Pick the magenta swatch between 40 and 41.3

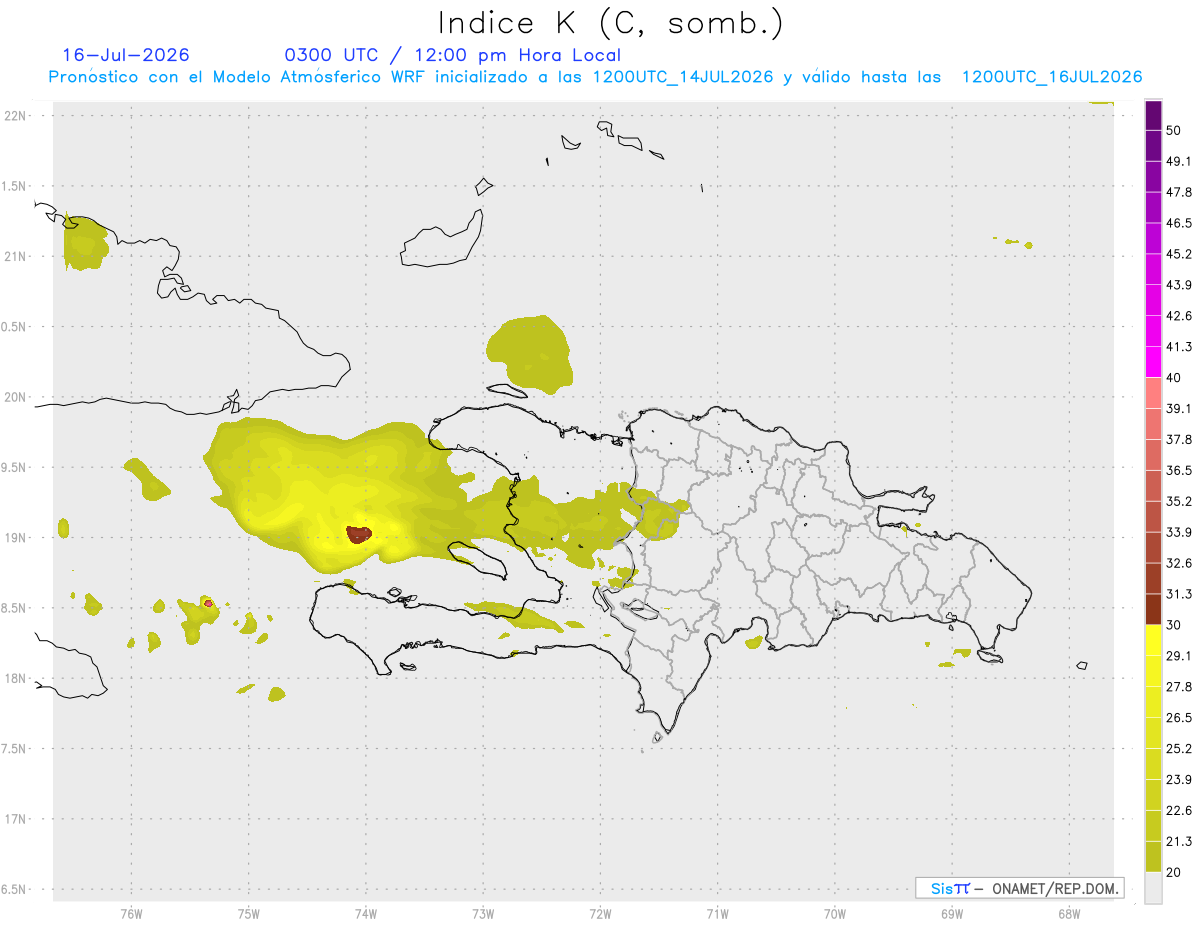tap(1153, 362)
